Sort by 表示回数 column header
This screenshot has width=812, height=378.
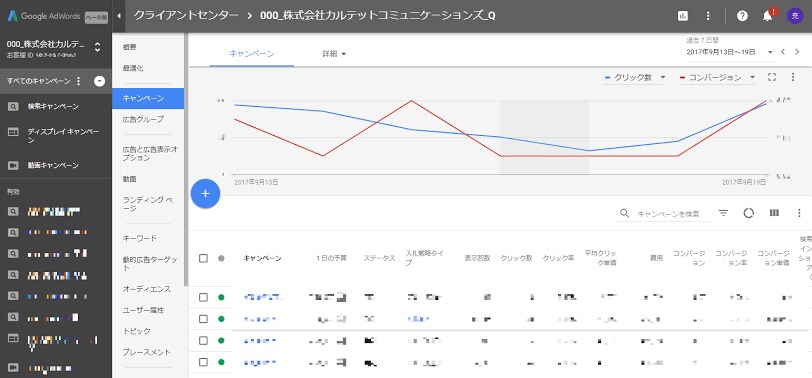[x=477, y=258]
